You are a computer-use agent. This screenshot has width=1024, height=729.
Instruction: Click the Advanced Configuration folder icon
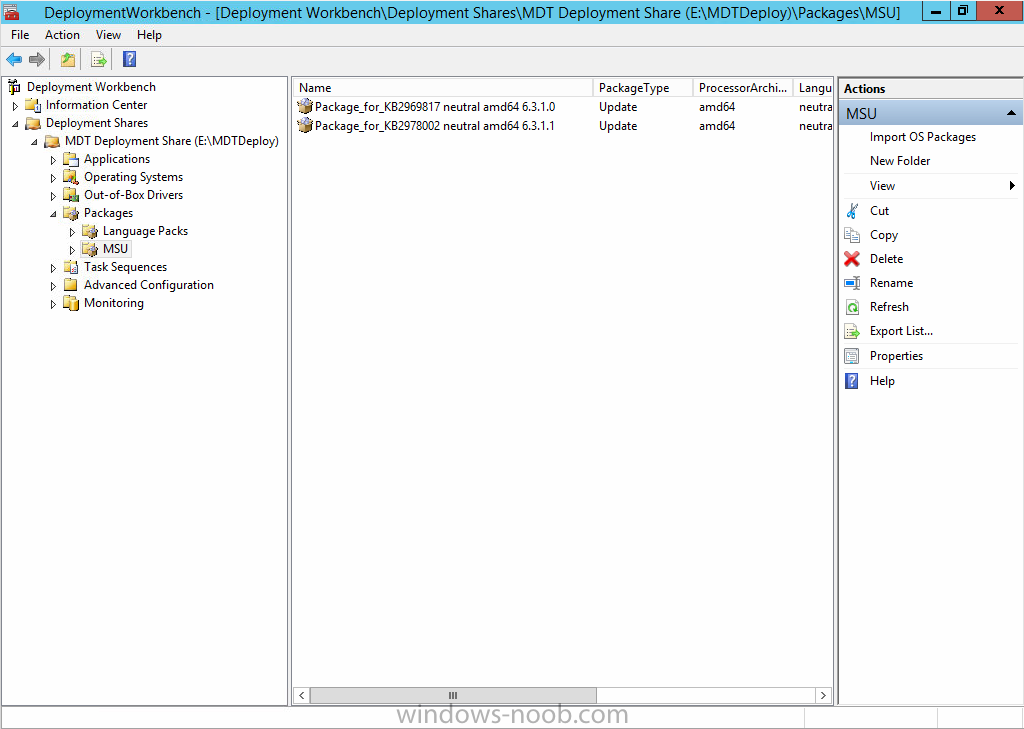(71, 285)
